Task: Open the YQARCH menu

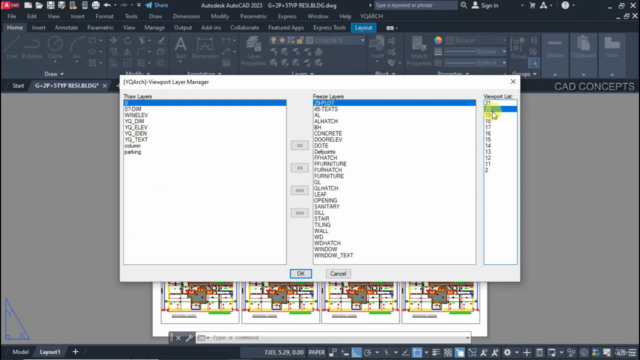Action: click(x=371, y=16)
